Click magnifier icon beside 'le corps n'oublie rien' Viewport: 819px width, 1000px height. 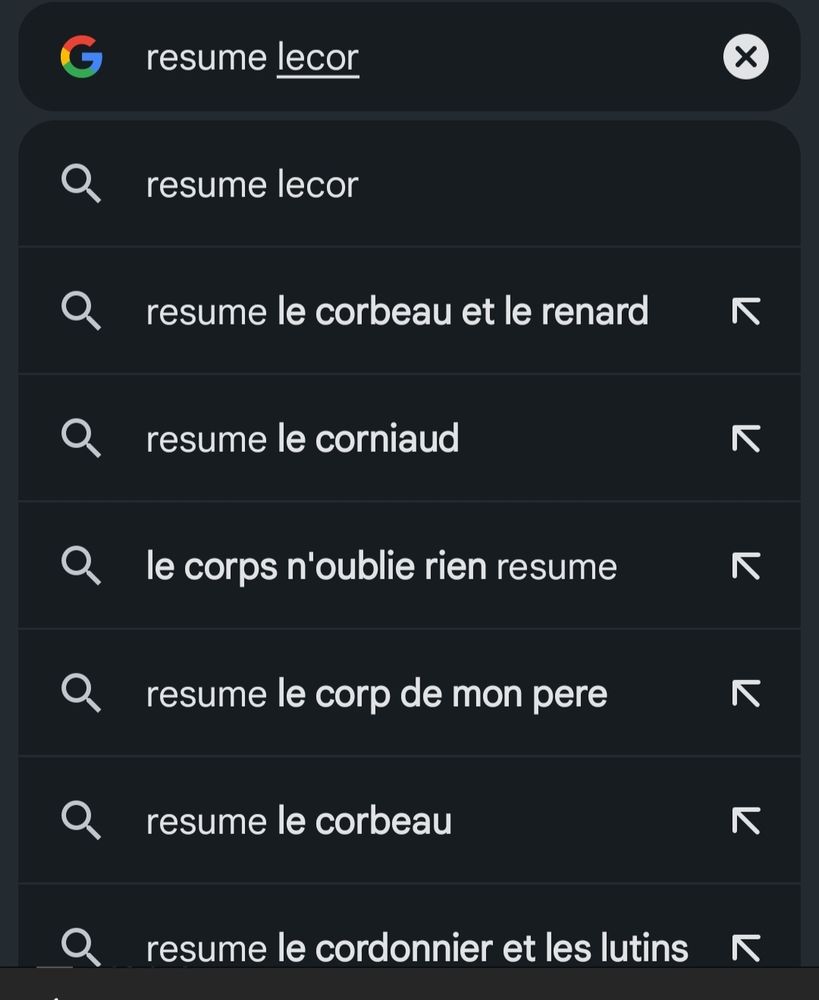coord(81,566)
